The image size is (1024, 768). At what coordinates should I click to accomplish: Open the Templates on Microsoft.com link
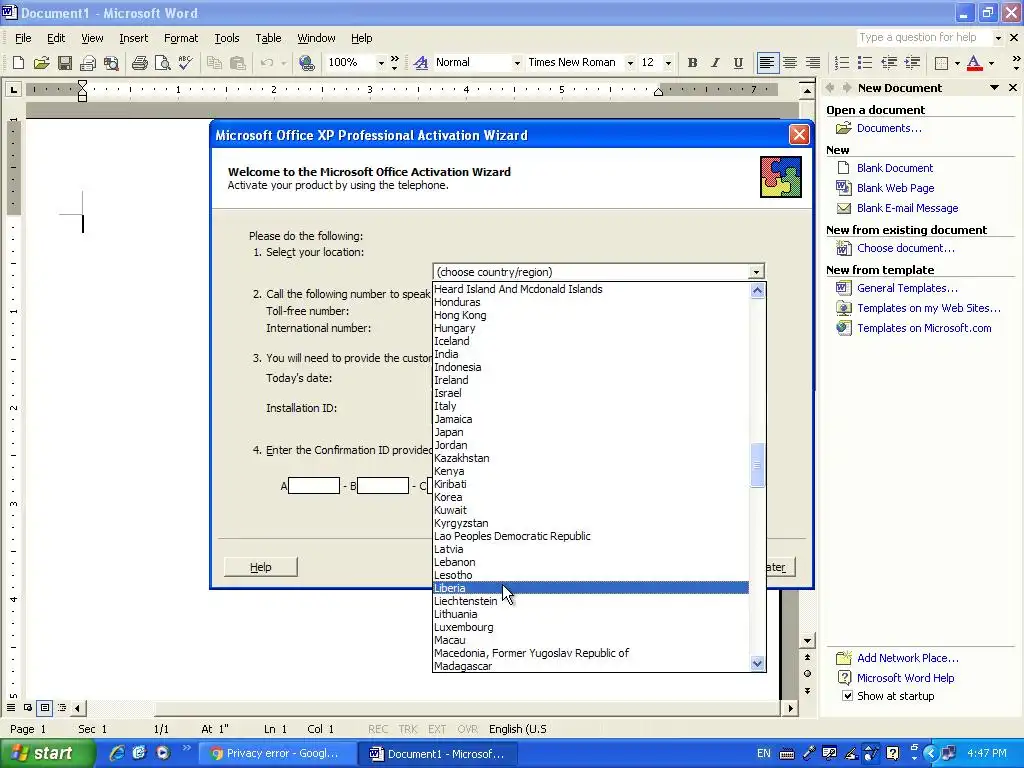coord(924,328)
